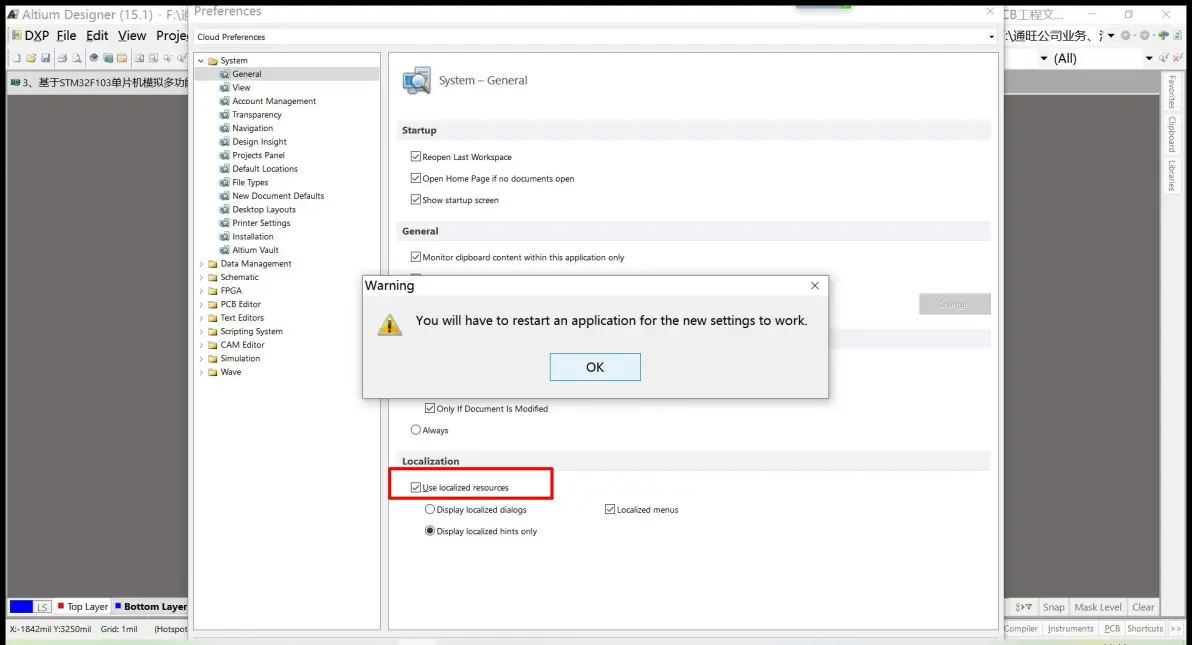Click the LS layer set button
This screenshot has width=1192, height=645.
tap(43, 606)
